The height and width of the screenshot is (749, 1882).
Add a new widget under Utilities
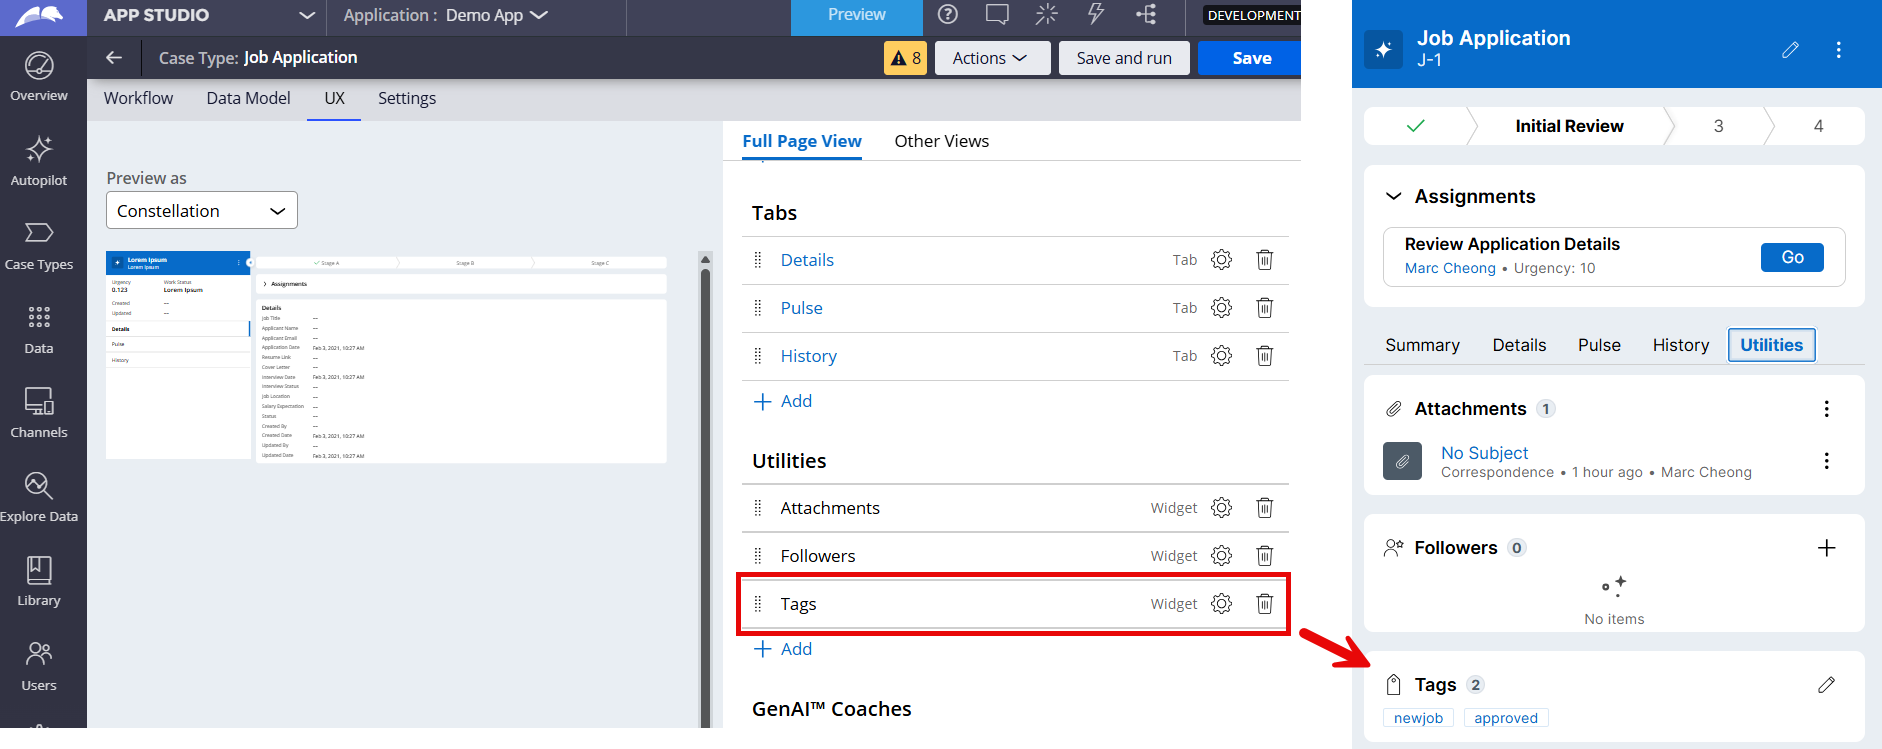783,649
